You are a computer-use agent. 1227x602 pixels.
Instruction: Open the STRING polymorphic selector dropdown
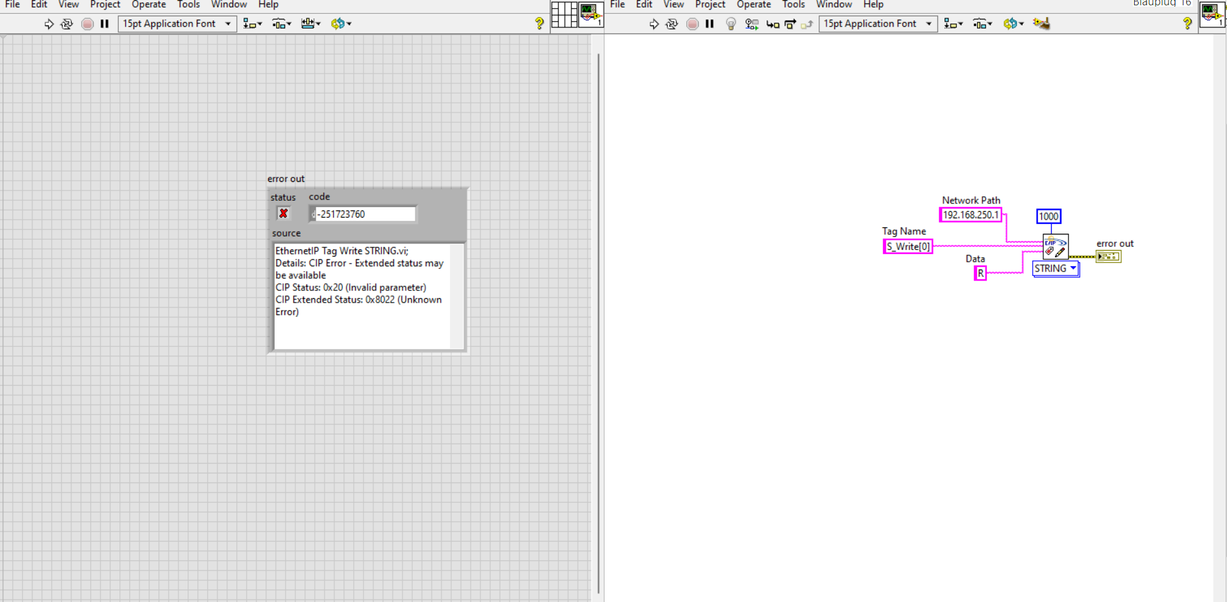pyautogui.click(x=1055, y=269)
